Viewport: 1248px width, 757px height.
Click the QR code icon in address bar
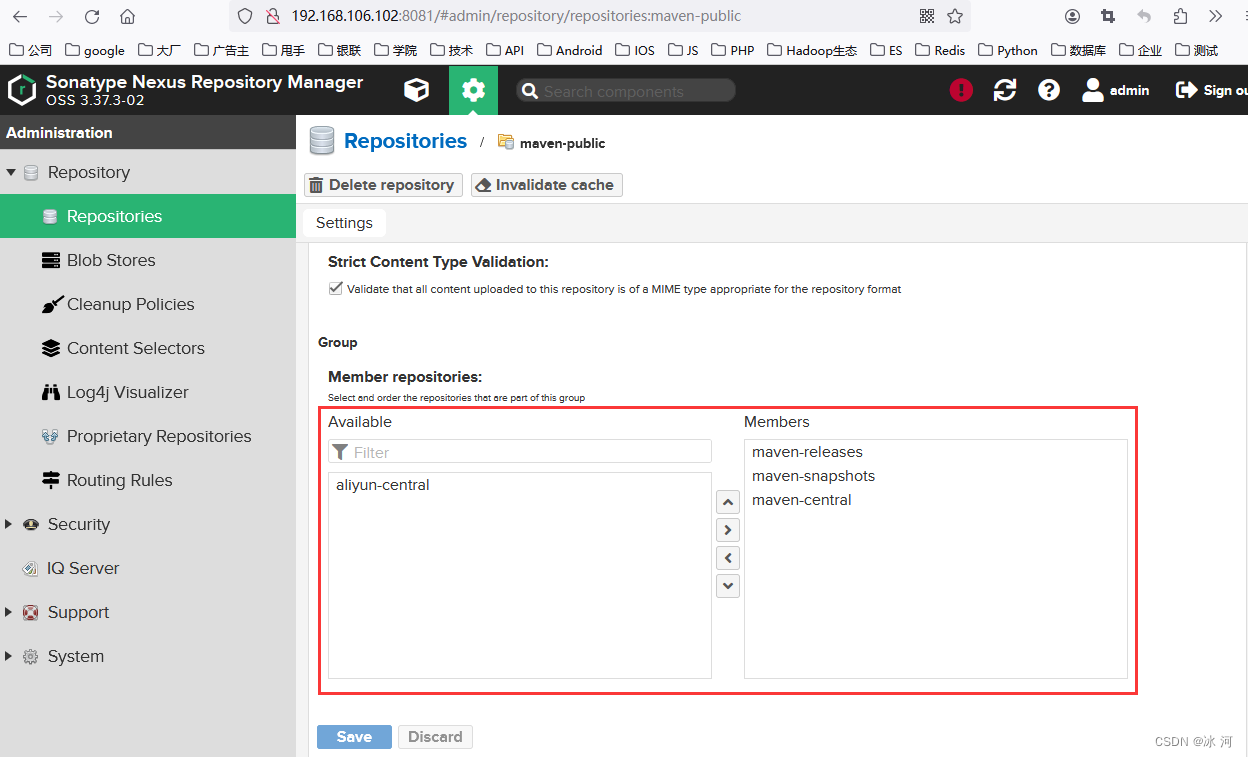pyautogui.click(x=927, y=16)
